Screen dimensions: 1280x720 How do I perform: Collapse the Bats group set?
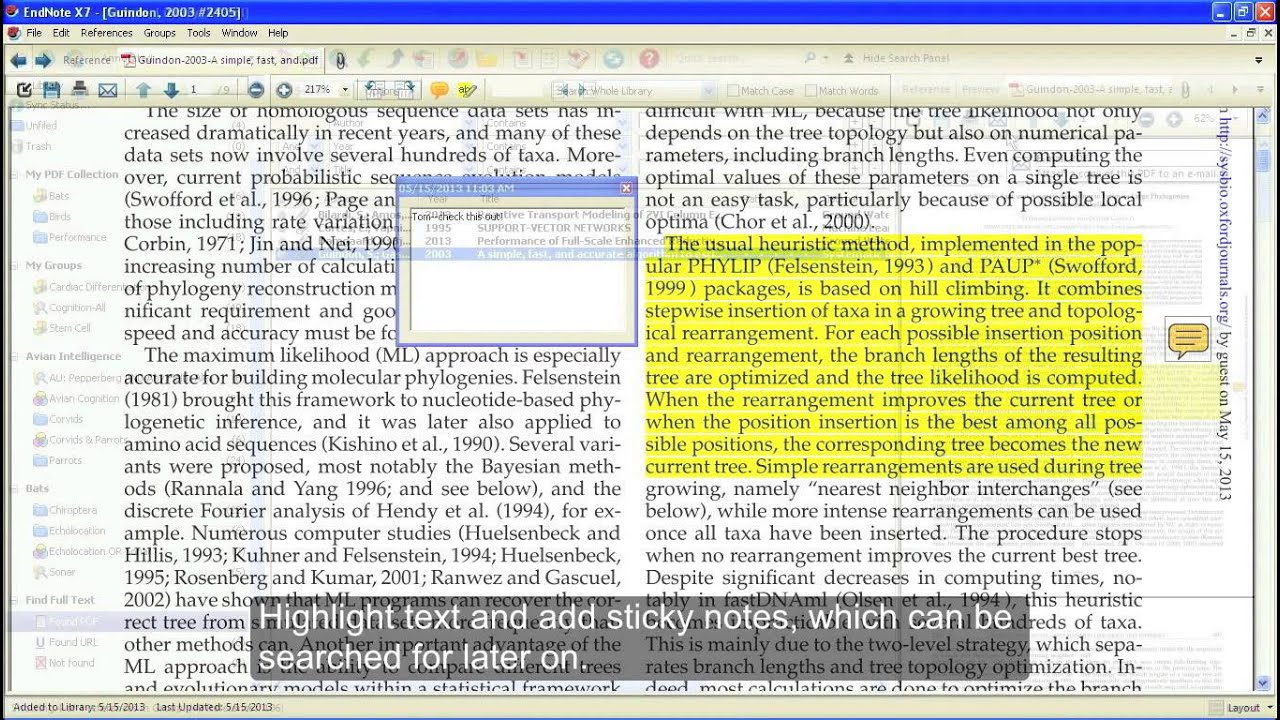tap(16, 490)
